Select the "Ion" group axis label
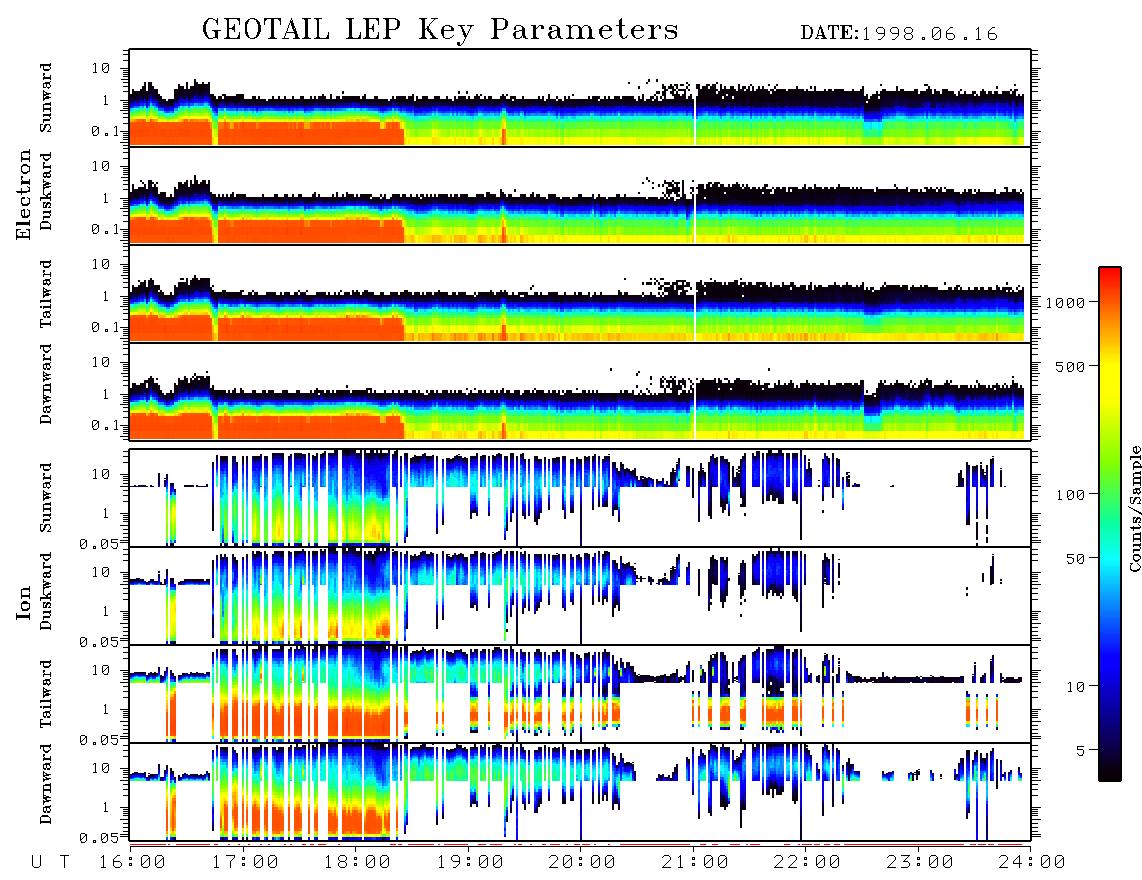 click(24, 602)
